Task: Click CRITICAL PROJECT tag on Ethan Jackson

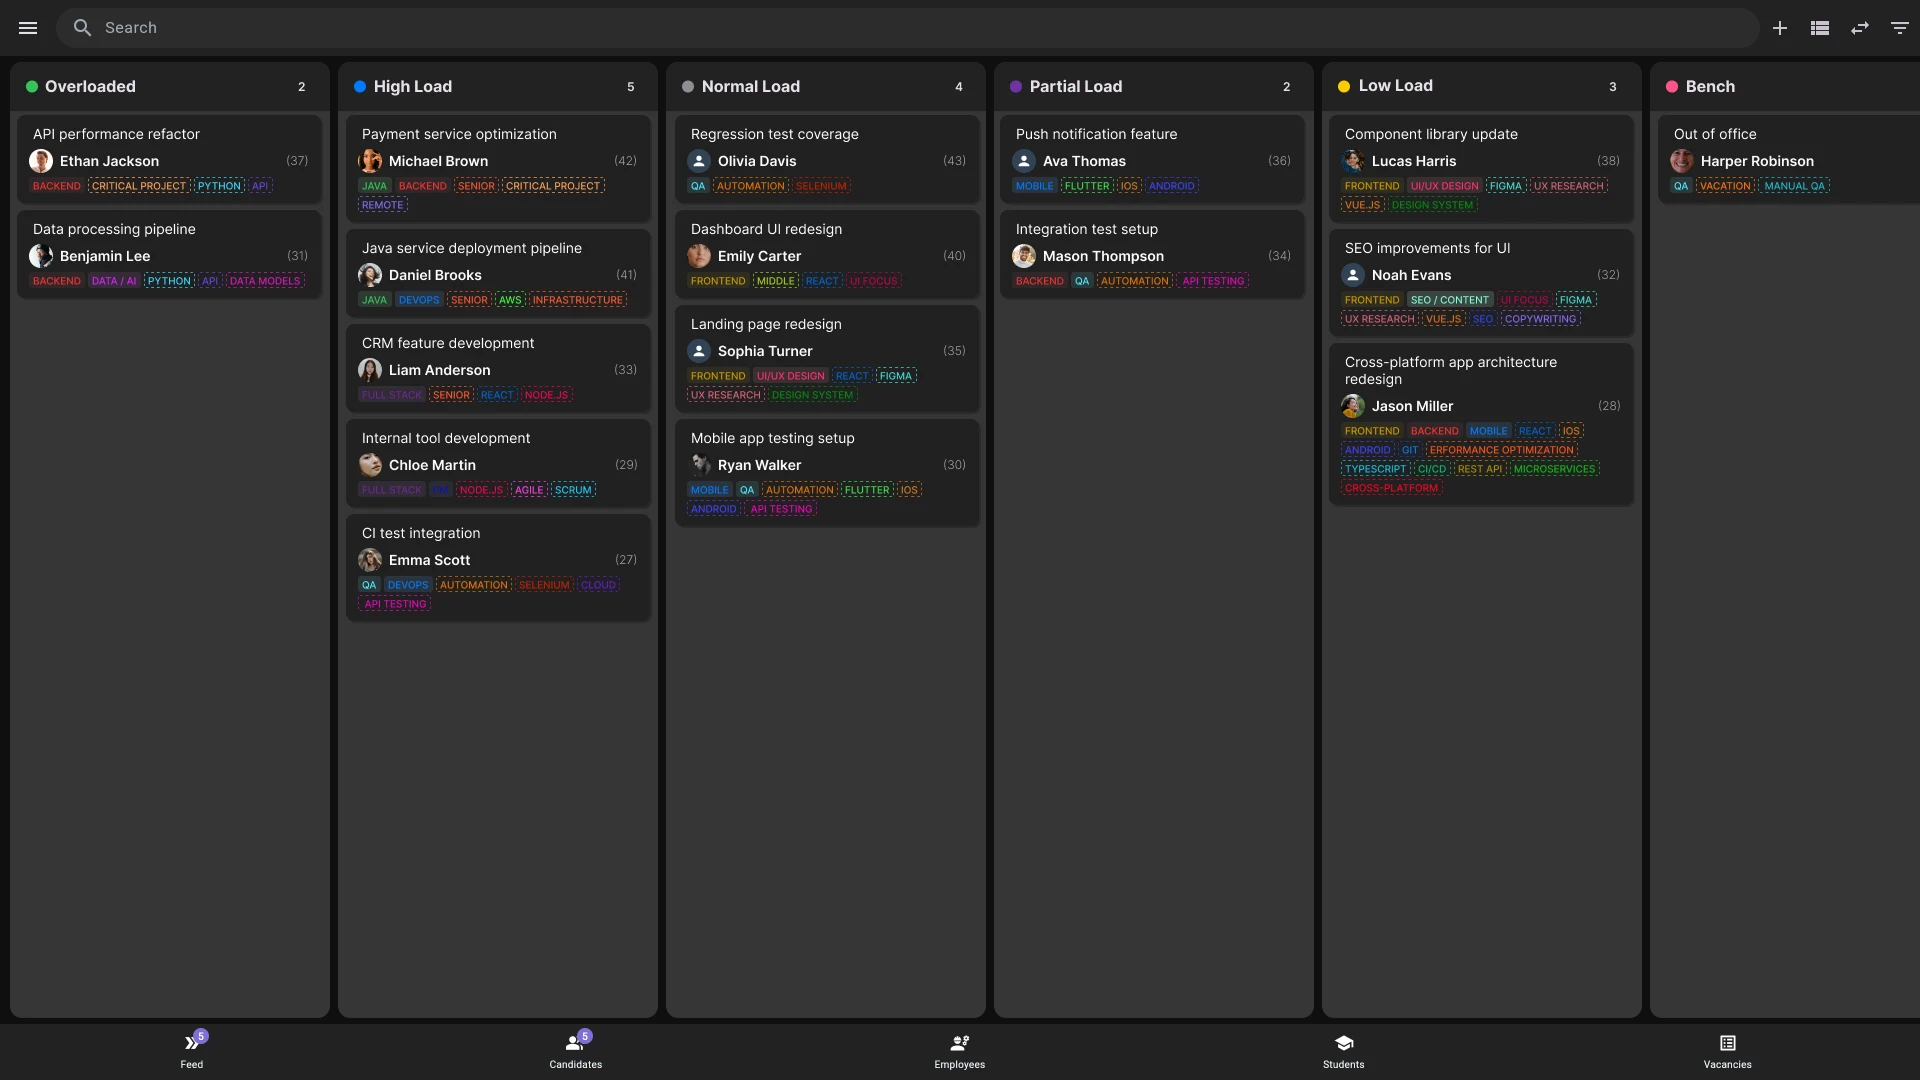Action: (x=139, y=186)
